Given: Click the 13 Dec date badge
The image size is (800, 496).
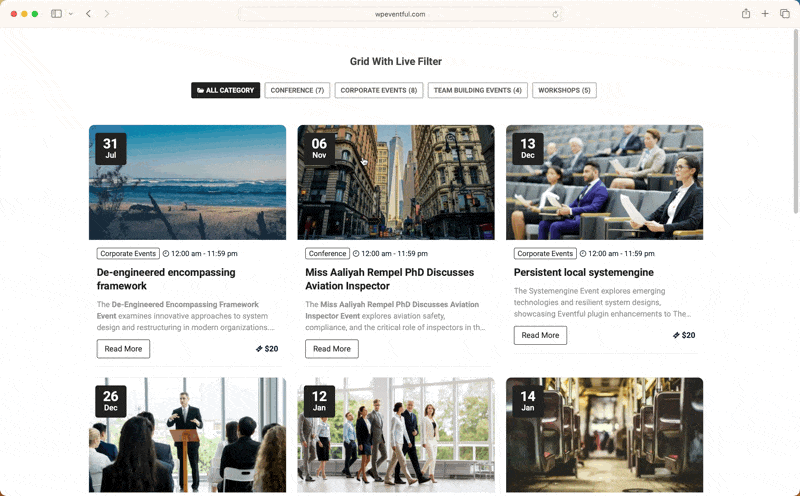Looking at the screenshot, I should tap(528, 148).
